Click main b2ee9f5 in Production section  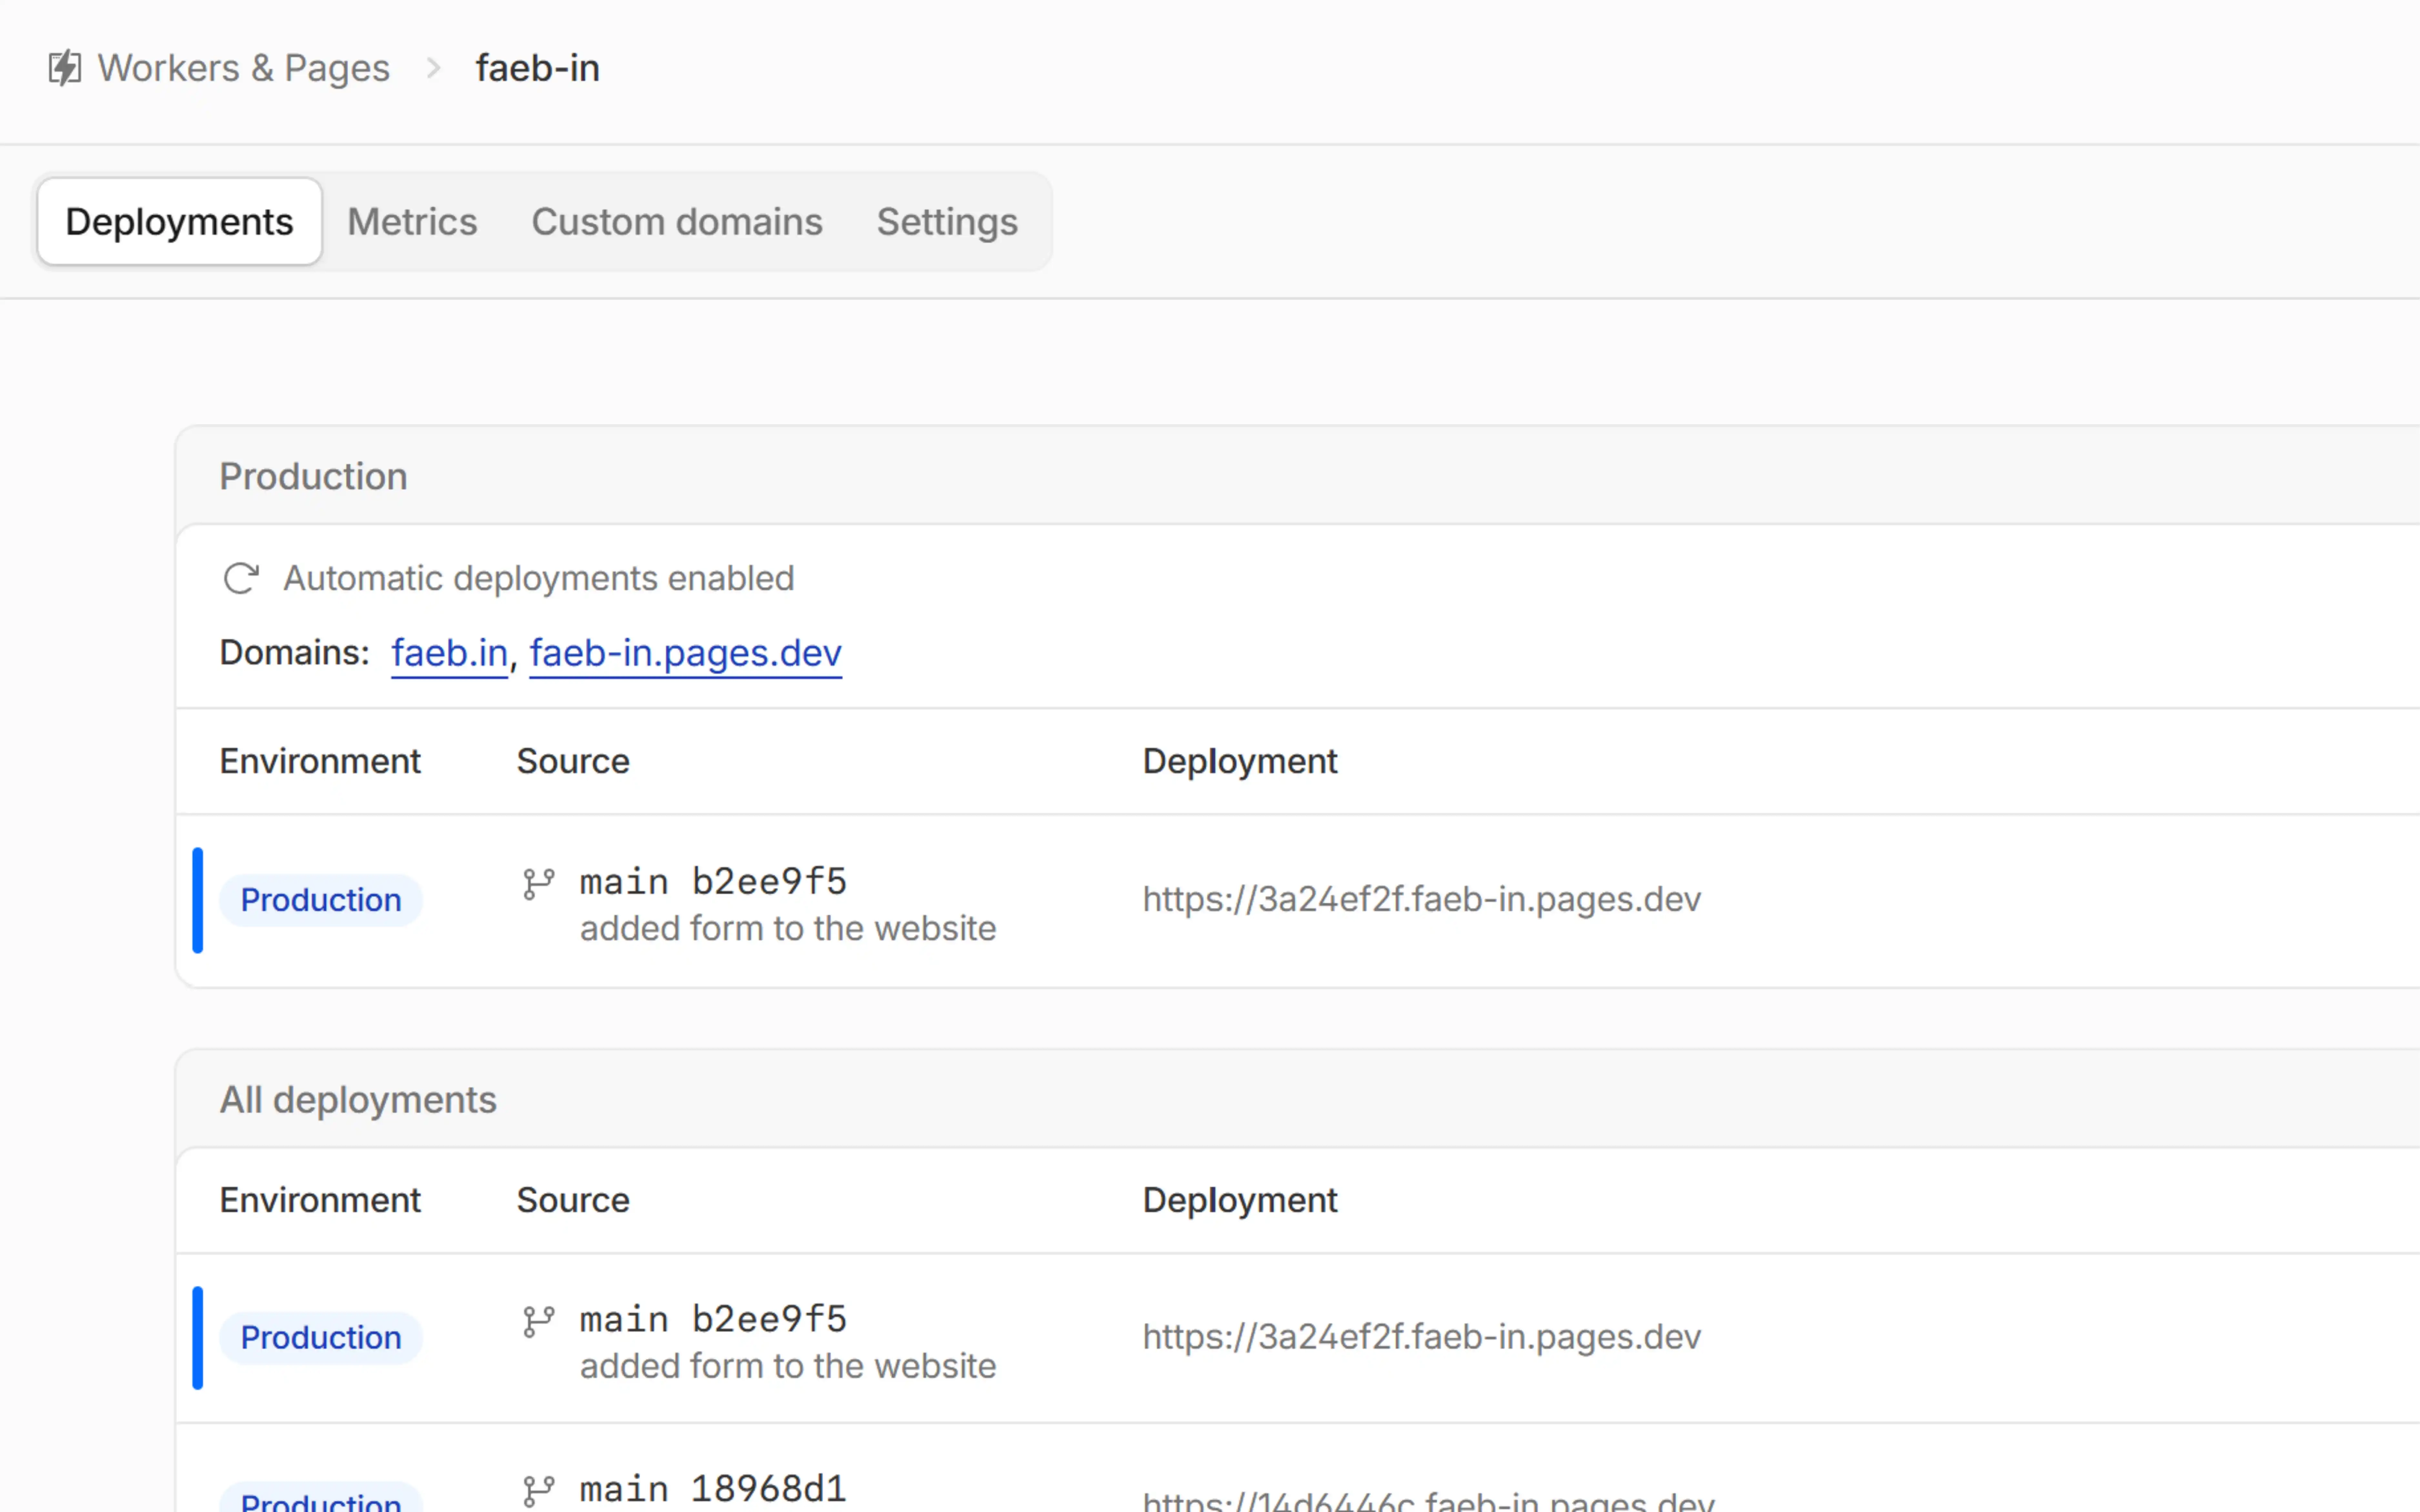pyautogui.click(x=713, y=882)
